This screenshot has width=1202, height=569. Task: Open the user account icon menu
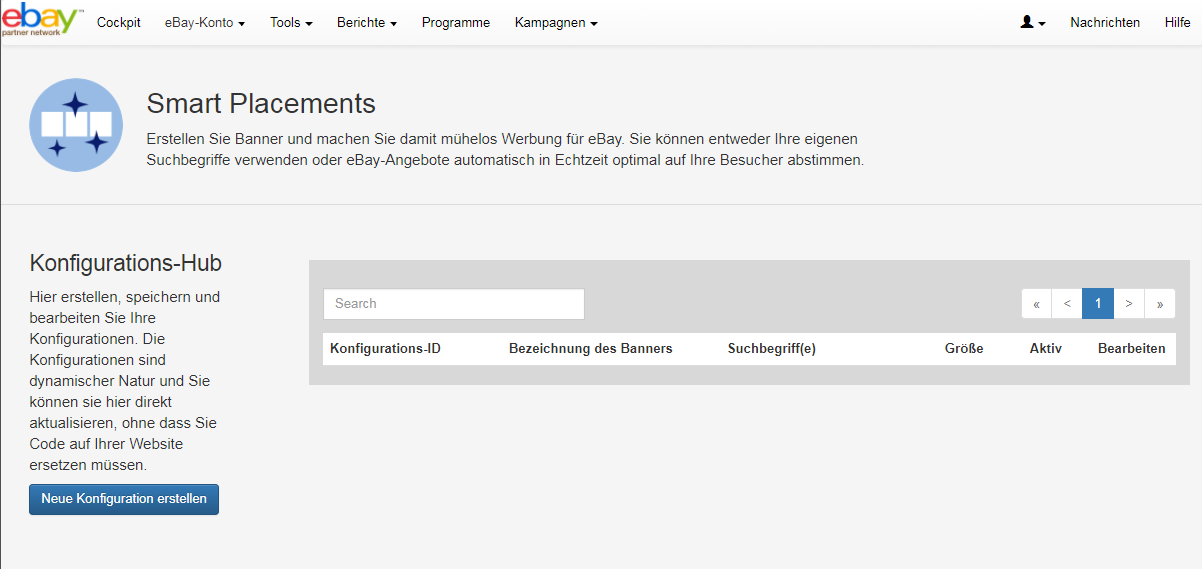click(1033, 22)
